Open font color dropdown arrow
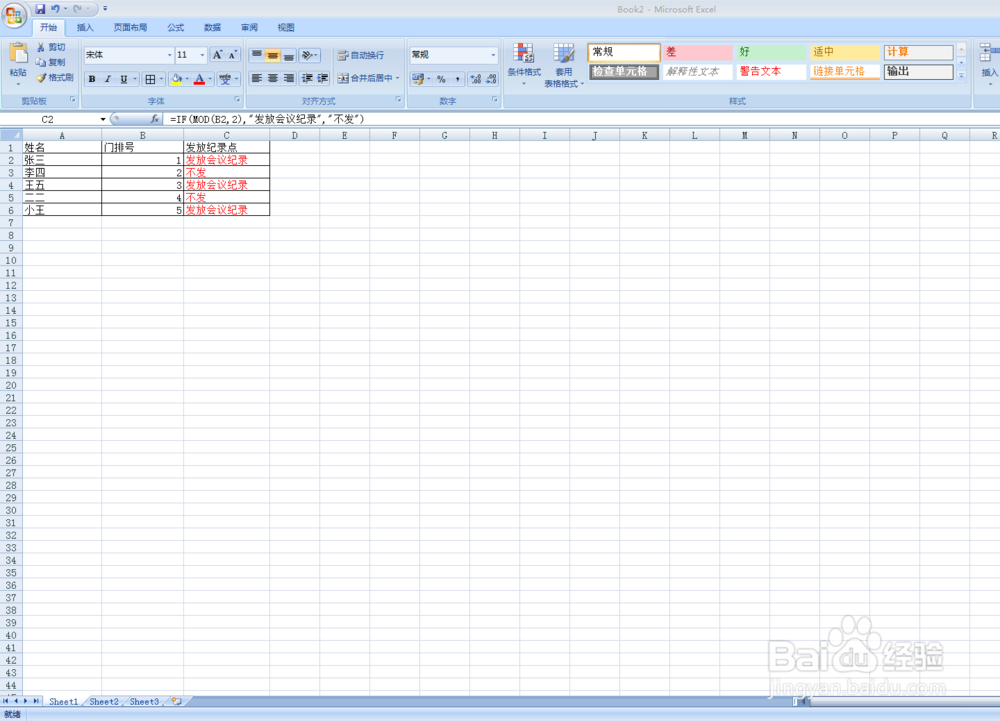This screenshot has width=1000, height=722. [210, 79]
